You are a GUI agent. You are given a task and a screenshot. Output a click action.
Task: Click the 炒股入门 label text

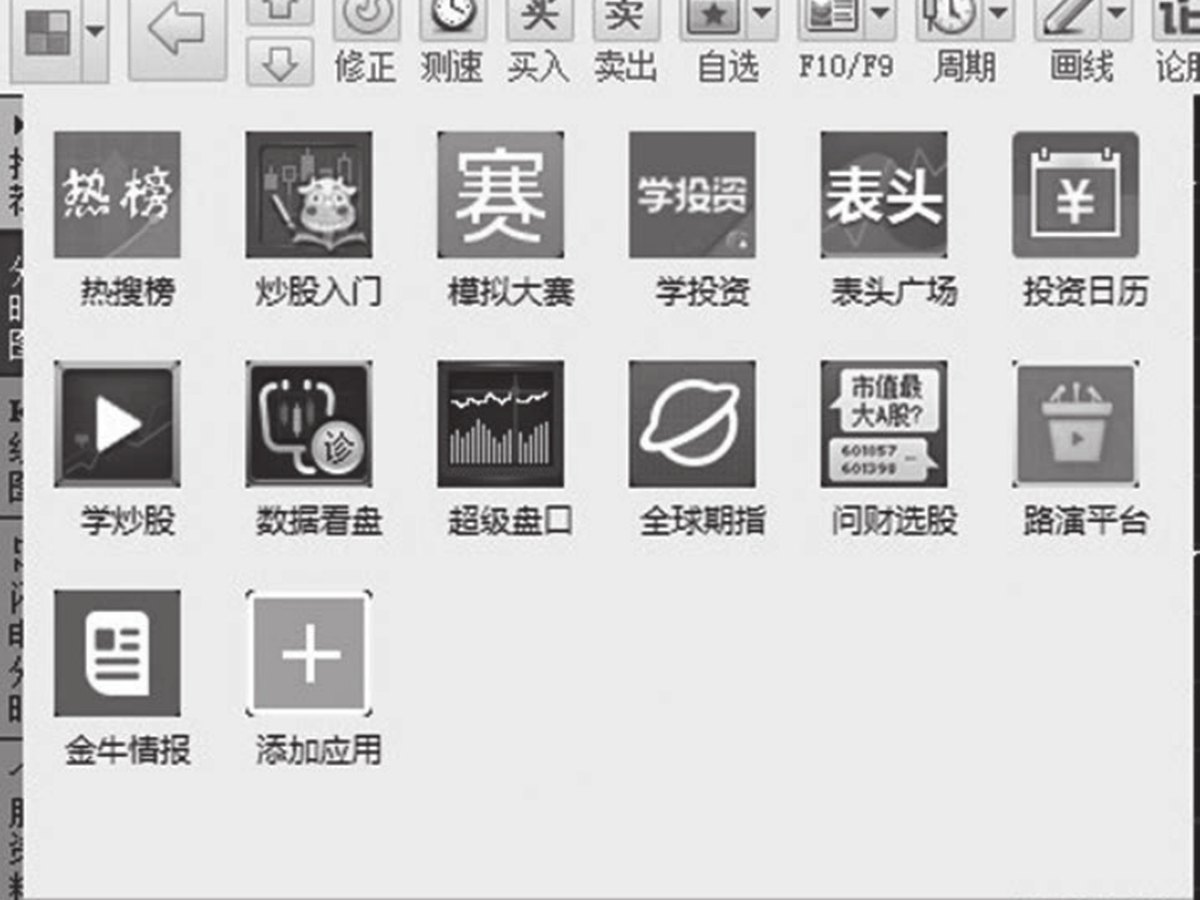click(318, 292)
